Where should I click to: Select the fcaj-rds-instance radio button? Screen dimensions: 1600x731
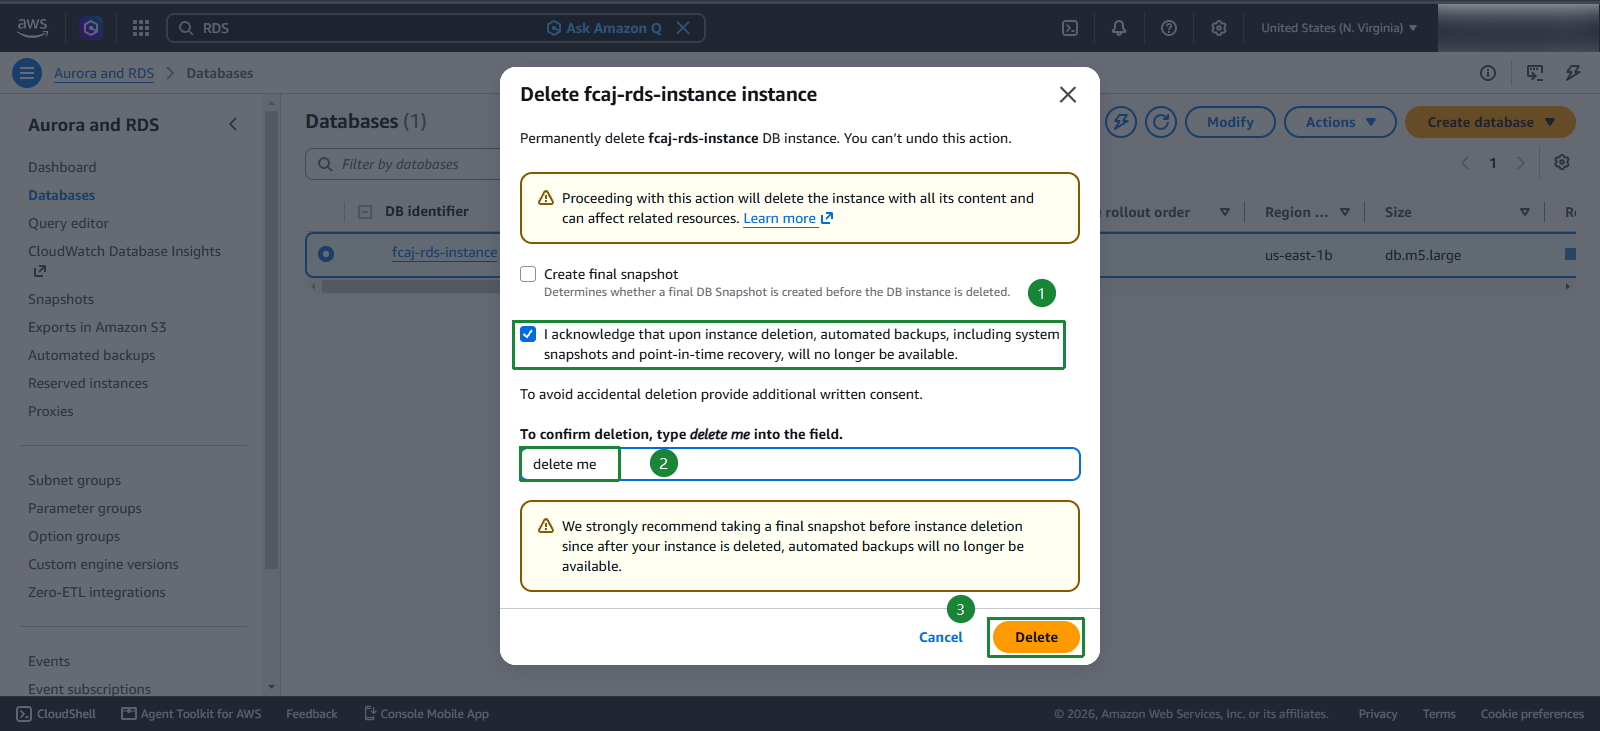[326, 254]
